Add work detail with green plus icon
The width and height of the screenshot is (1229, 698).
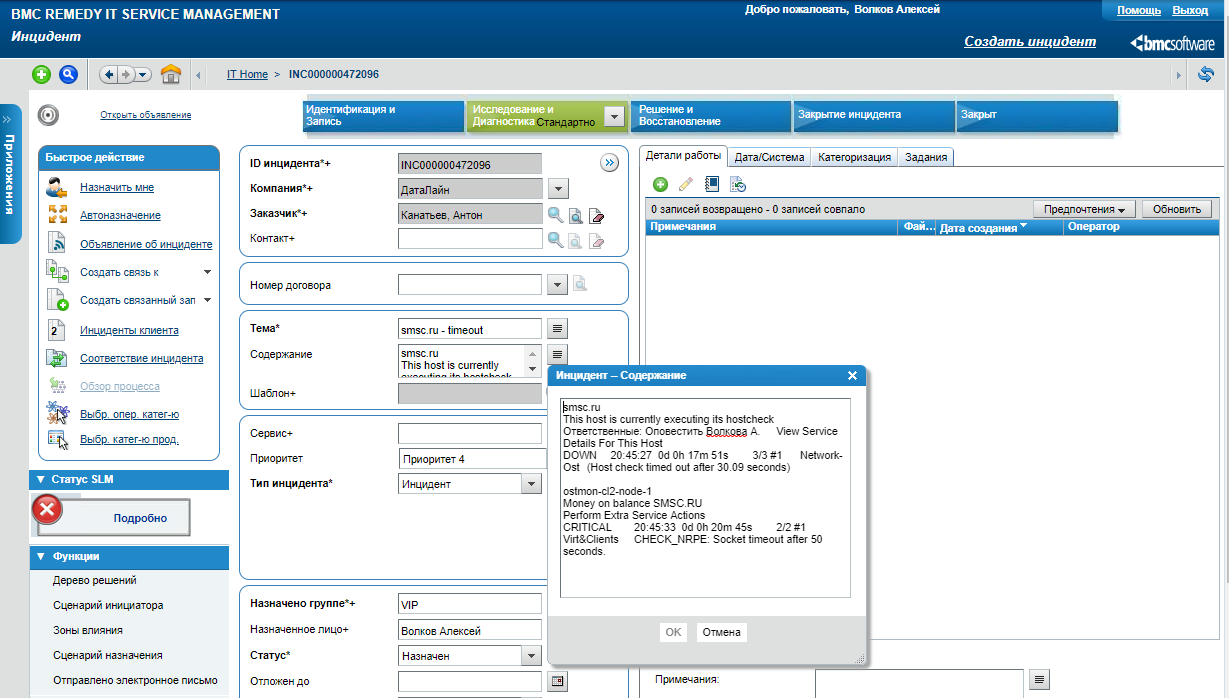click(660, 184)
